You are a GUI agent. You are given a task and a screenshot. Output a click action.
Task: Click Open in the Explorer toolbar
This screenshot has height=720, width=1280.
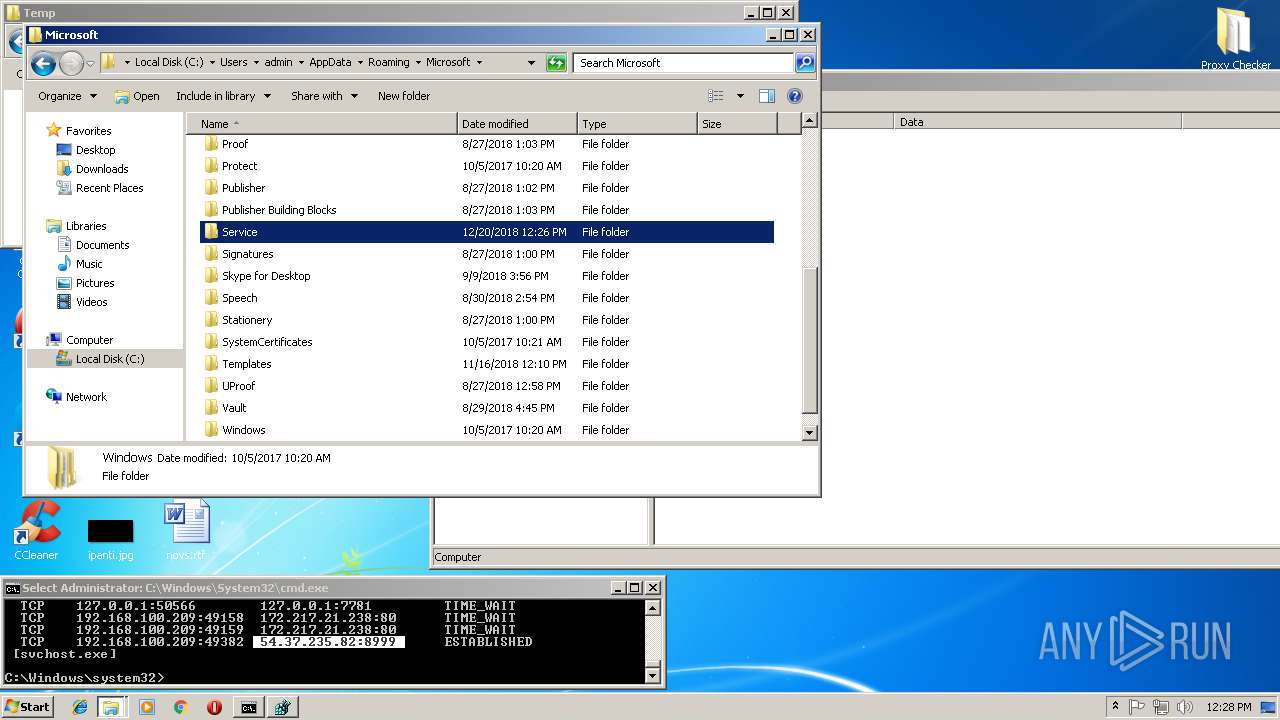136,96
